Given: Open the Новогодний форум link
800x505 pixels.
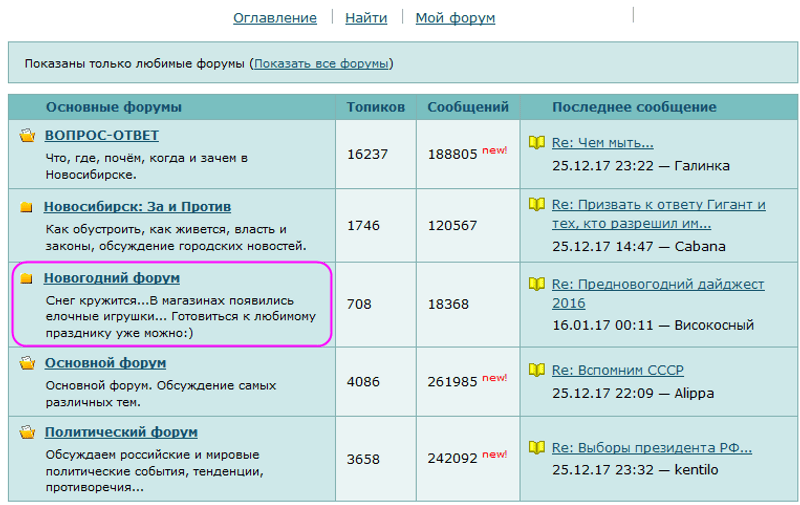Looking at the screenshot, I should [x=112, y=277].
